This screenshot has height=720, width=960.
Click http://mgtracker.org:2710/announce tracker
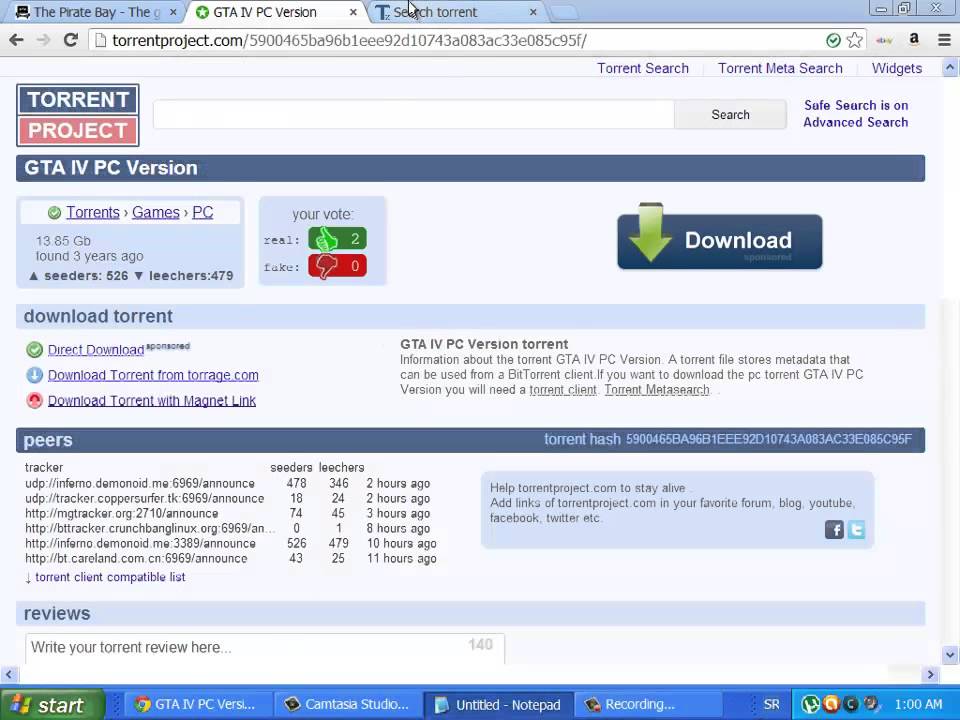[121, 514]
